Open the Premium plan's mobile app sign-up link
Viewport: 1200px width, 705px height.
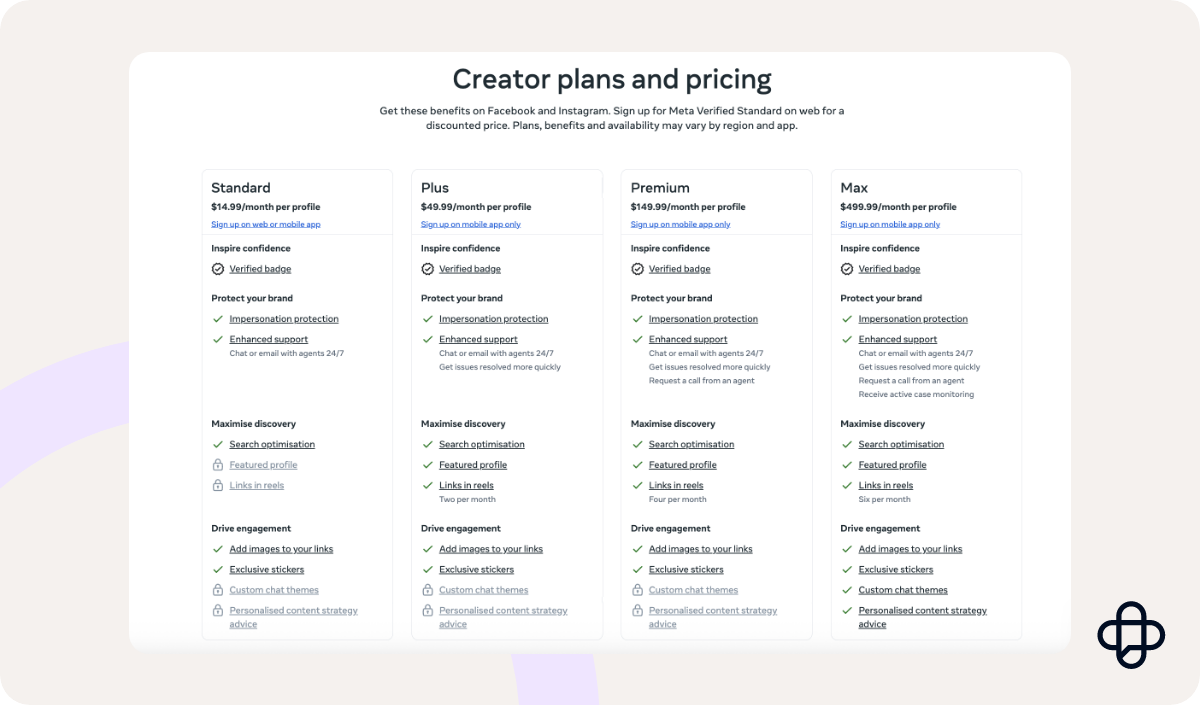(680, 225)
